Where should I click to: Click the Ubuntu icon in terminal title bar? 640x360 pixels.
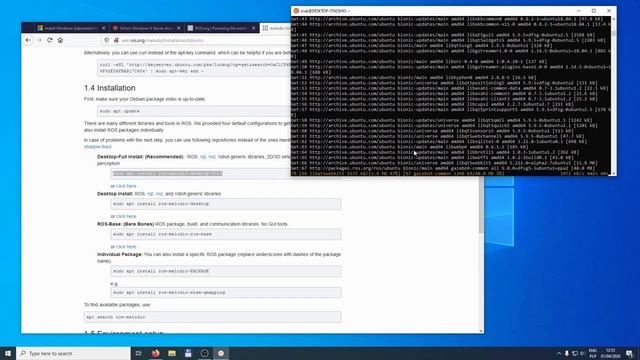pos(296,11)
